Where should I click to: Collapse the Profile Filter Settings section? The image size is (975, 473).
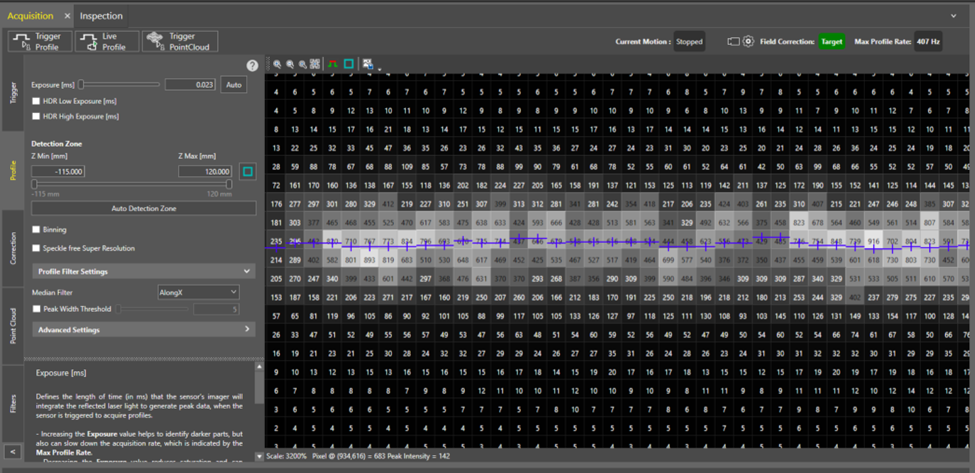click(x=247, y=271)
